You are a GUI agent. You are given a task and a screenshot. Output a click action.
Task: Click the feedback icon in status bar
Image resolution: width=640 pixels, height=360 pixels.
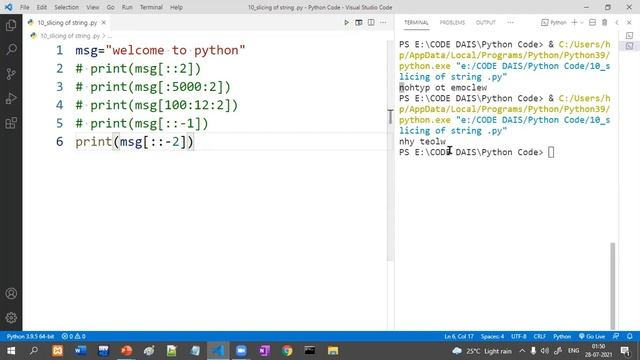[616, 336]
